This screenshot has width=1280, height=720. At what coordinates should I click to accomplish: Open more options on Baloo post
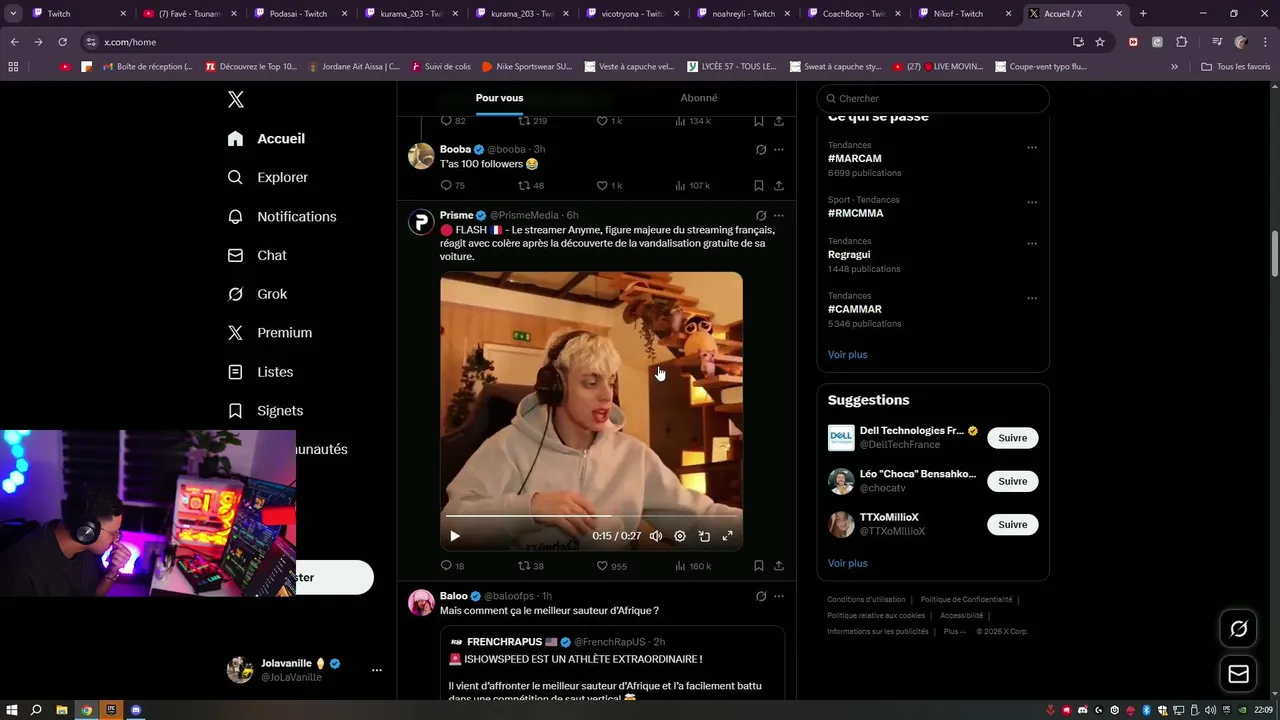(779, 596)
